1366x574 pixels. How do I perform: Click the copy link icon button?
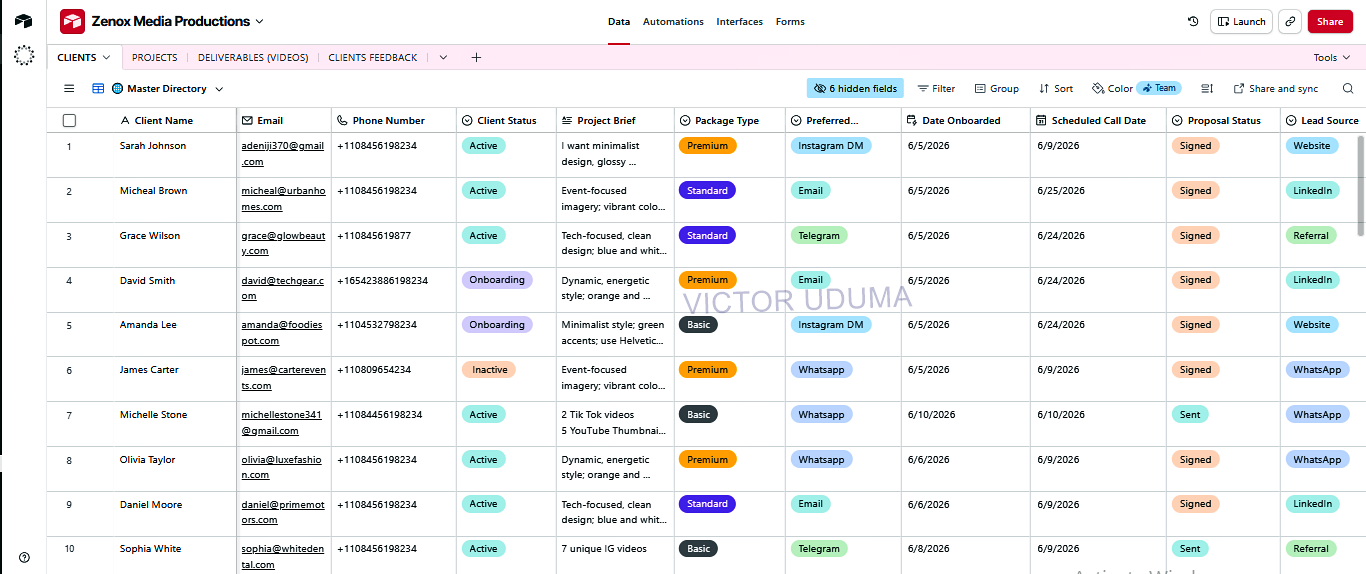(1290, 21)
